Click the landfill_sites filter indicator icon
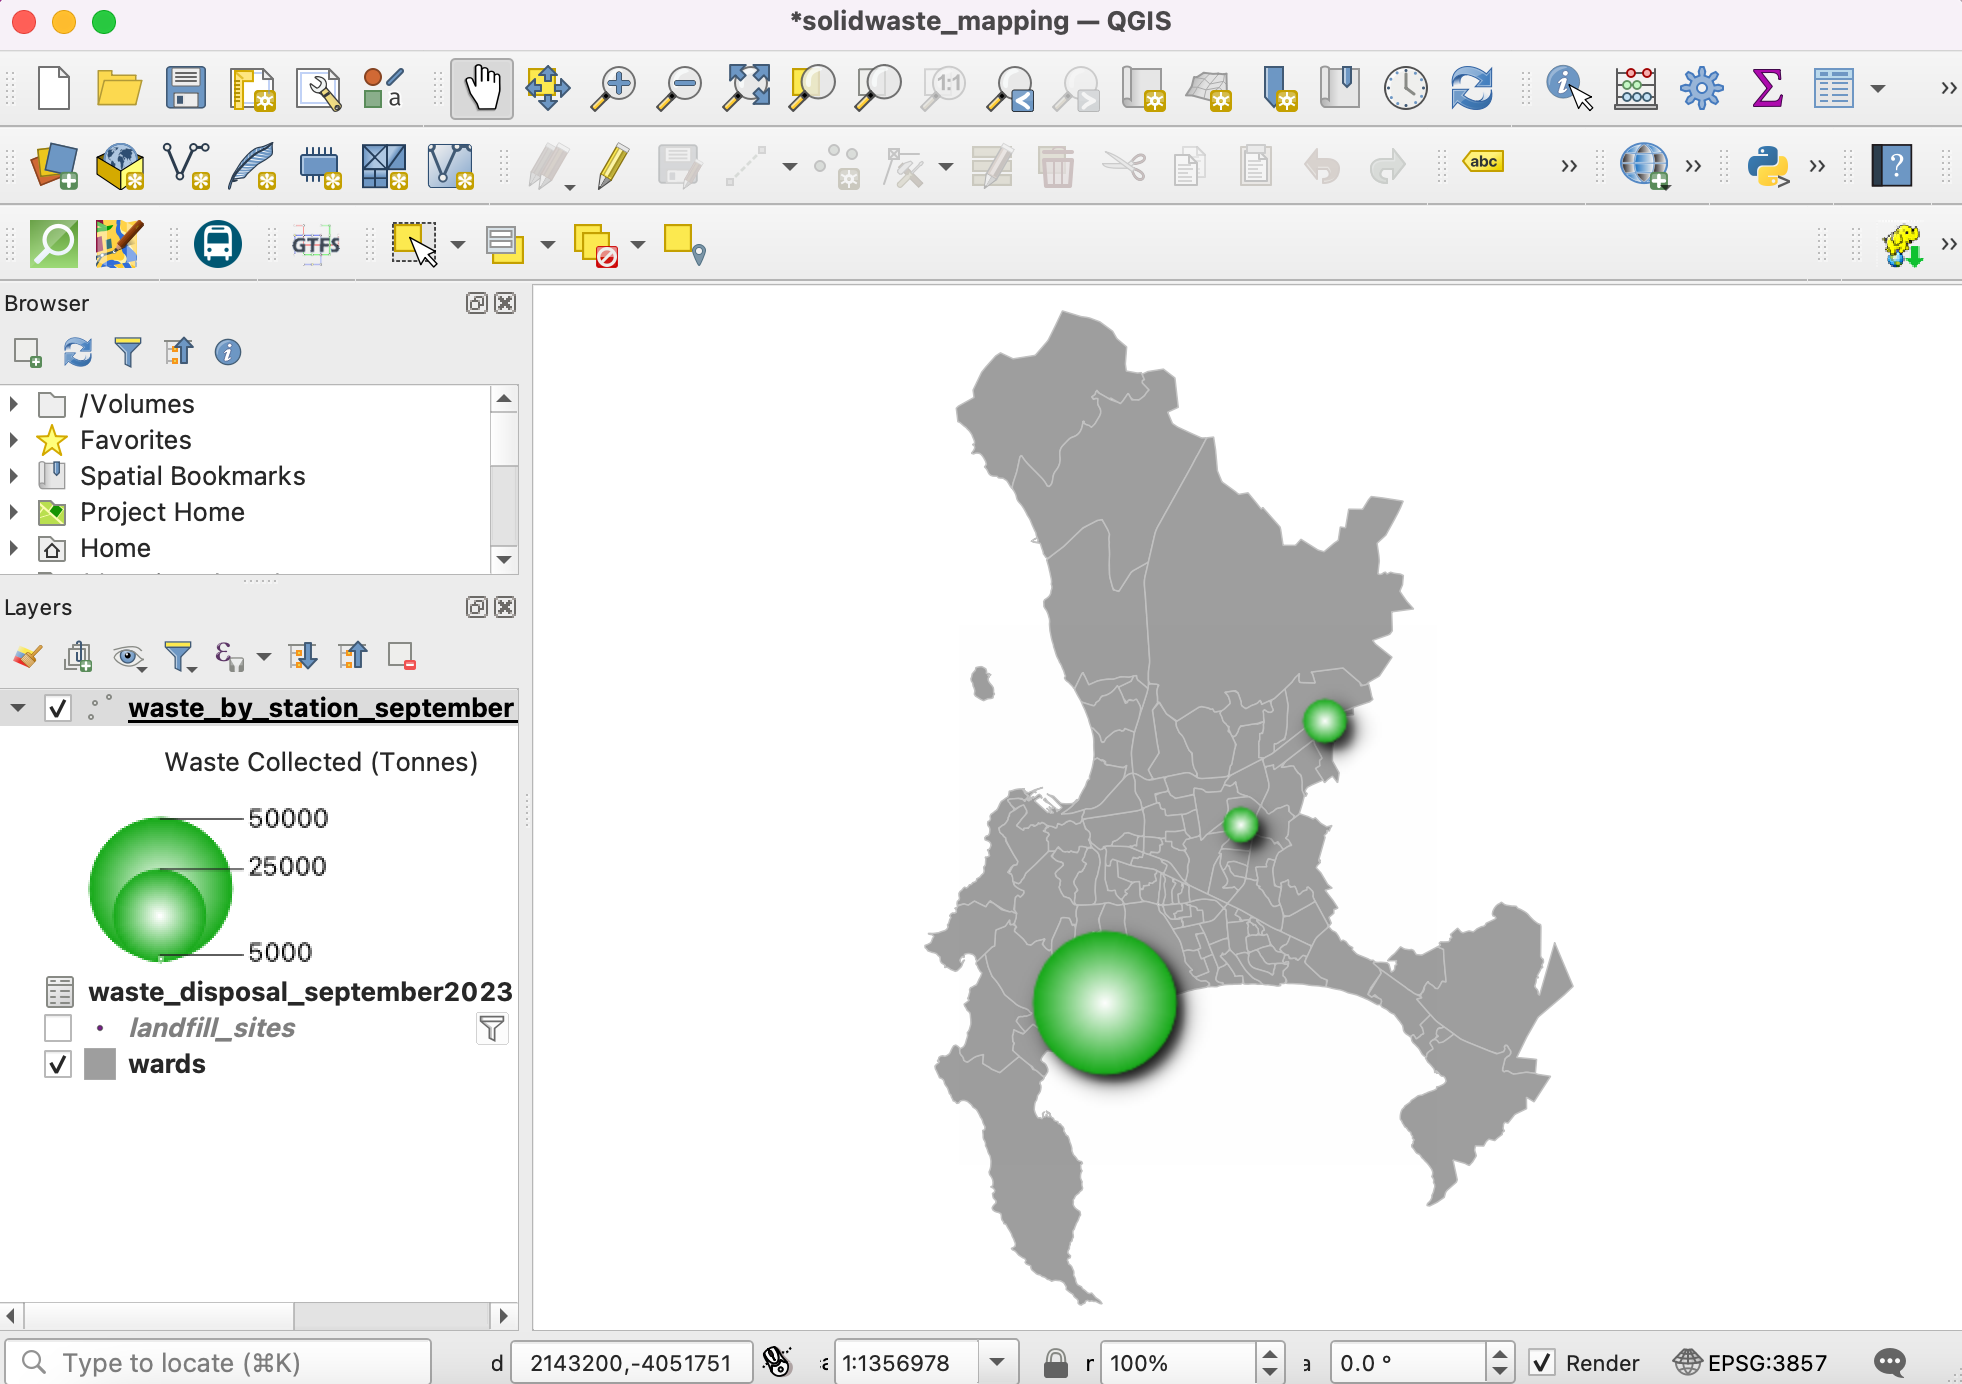 tap(492, 1028)
